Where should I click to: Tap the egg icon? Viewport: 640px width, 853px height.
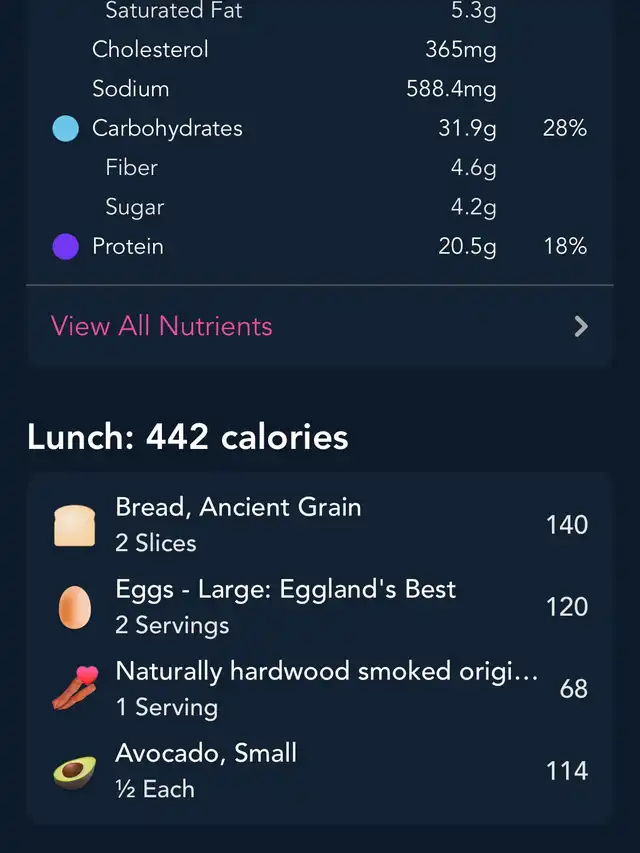(x=75, y=607)
